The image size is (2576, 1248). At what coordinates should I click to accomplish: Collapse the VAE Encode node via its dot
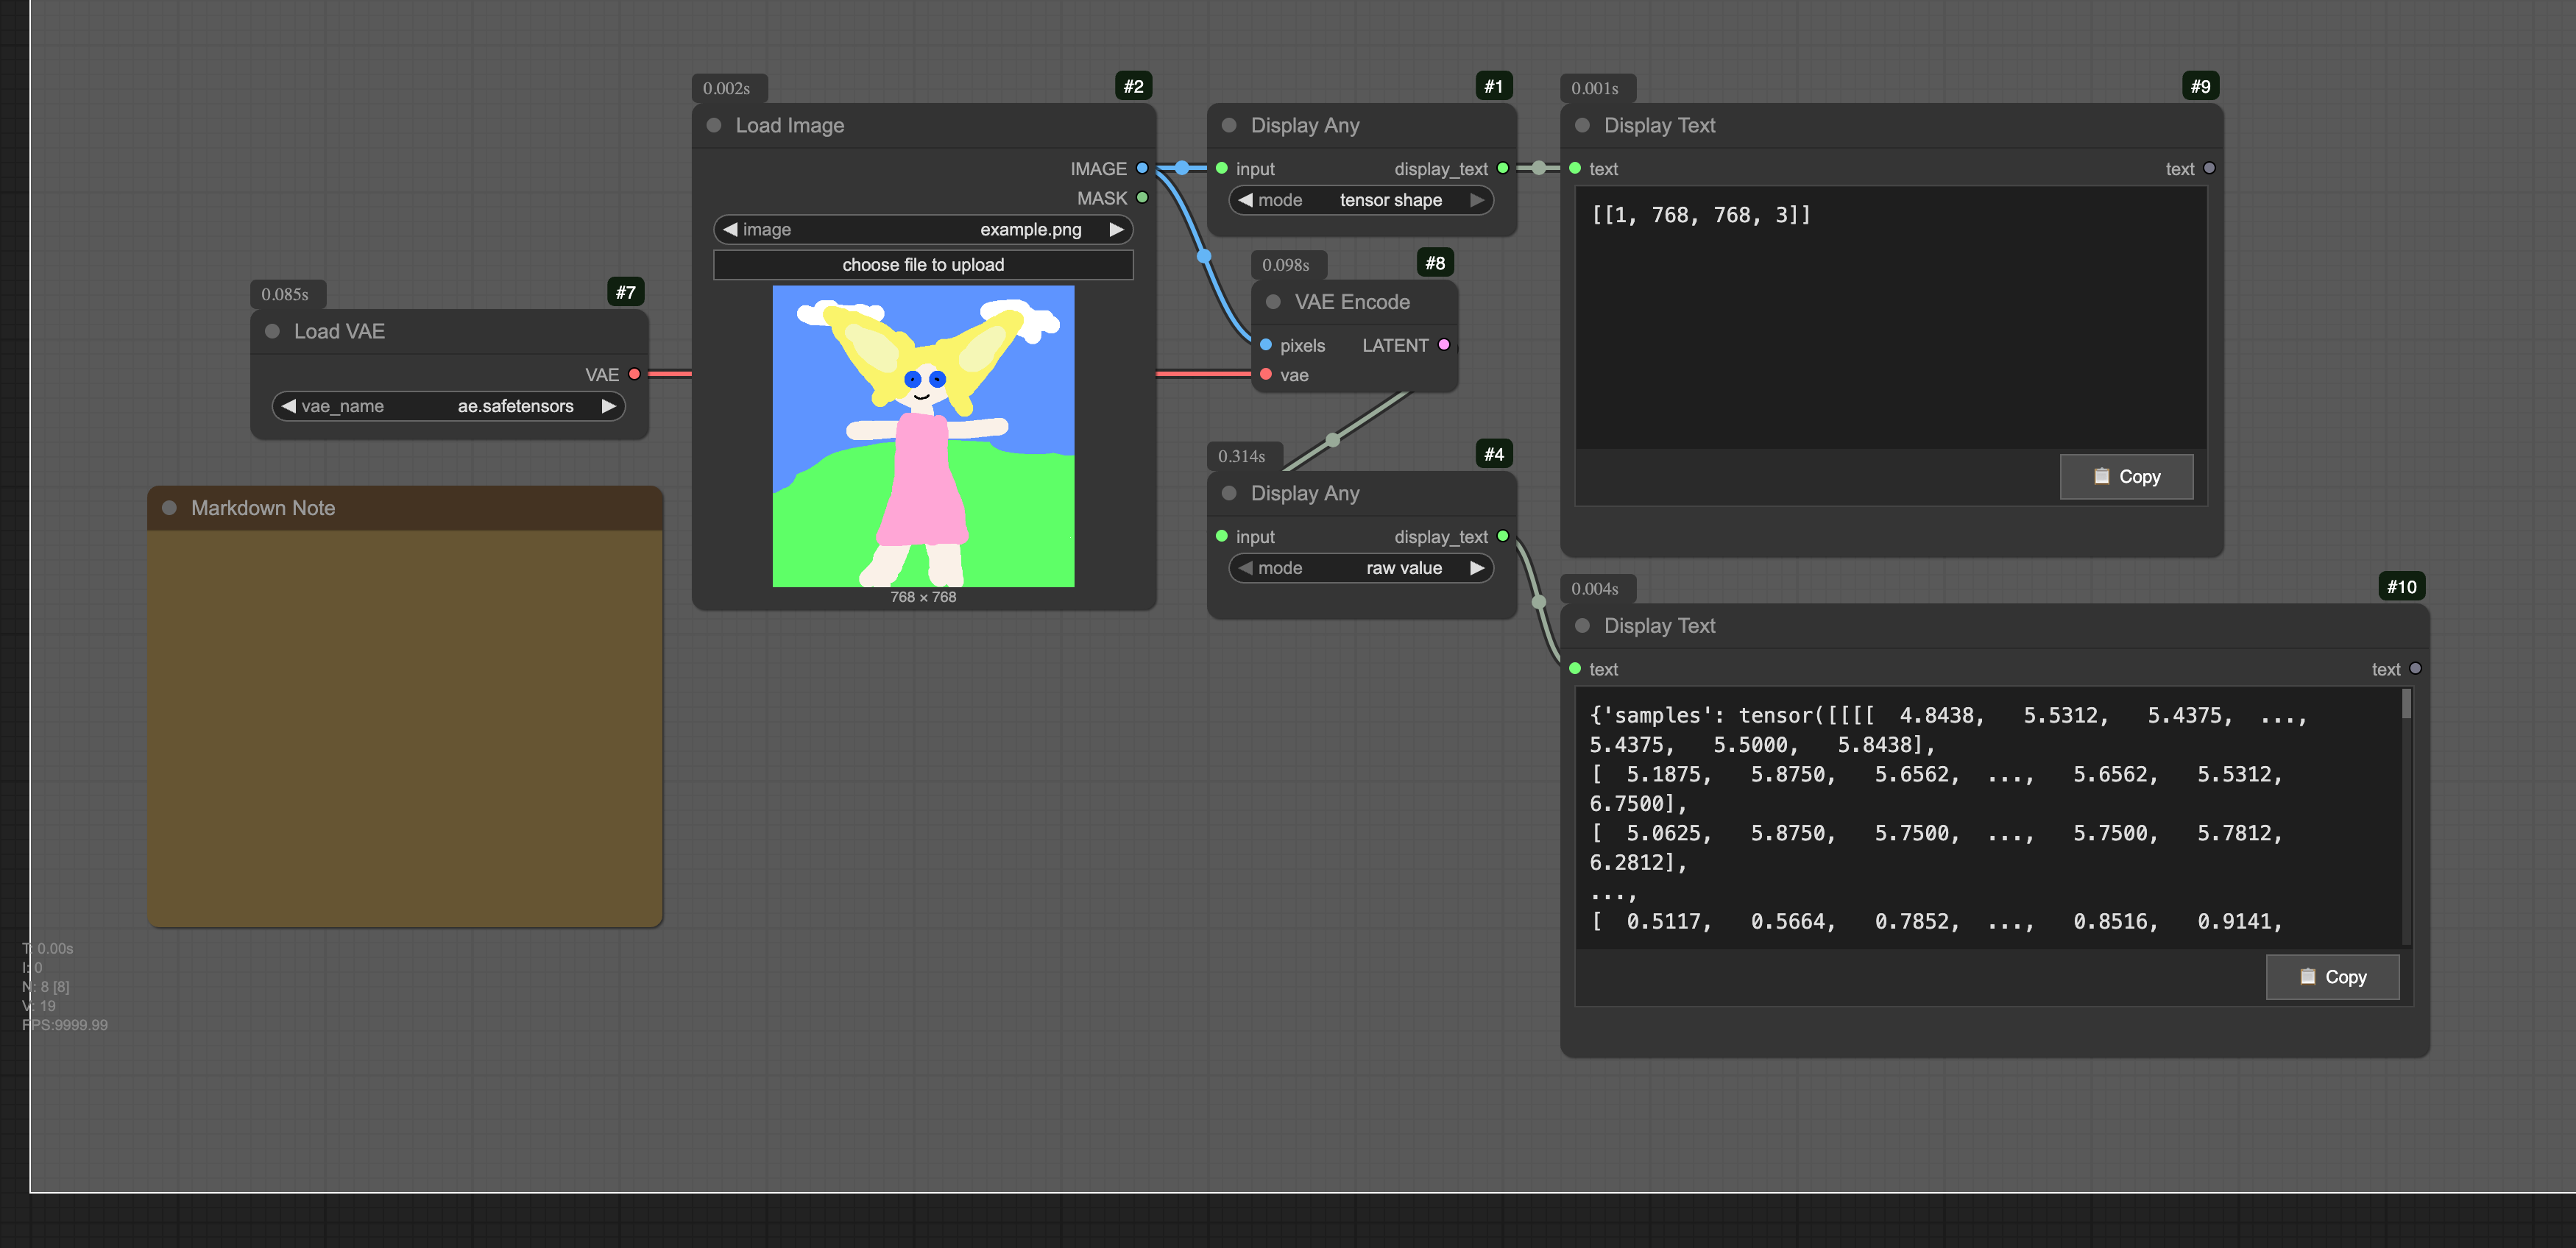click(1273, 302)
